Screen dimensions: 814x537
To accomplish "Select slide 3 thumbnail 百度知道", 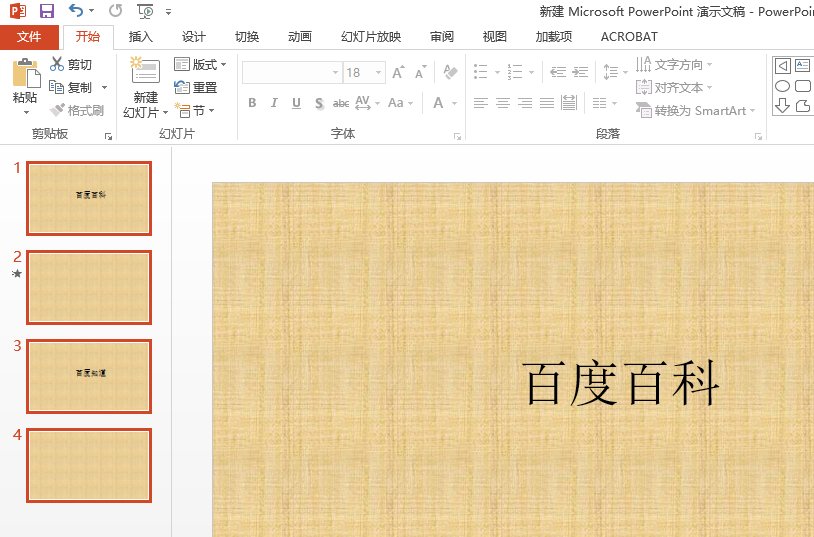I will 89,377.
